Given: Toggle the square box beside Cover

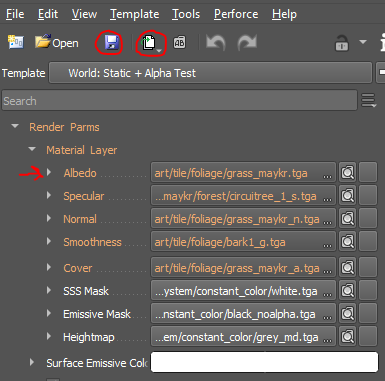Looking at the screenshot, I should [x=368, y=267].
